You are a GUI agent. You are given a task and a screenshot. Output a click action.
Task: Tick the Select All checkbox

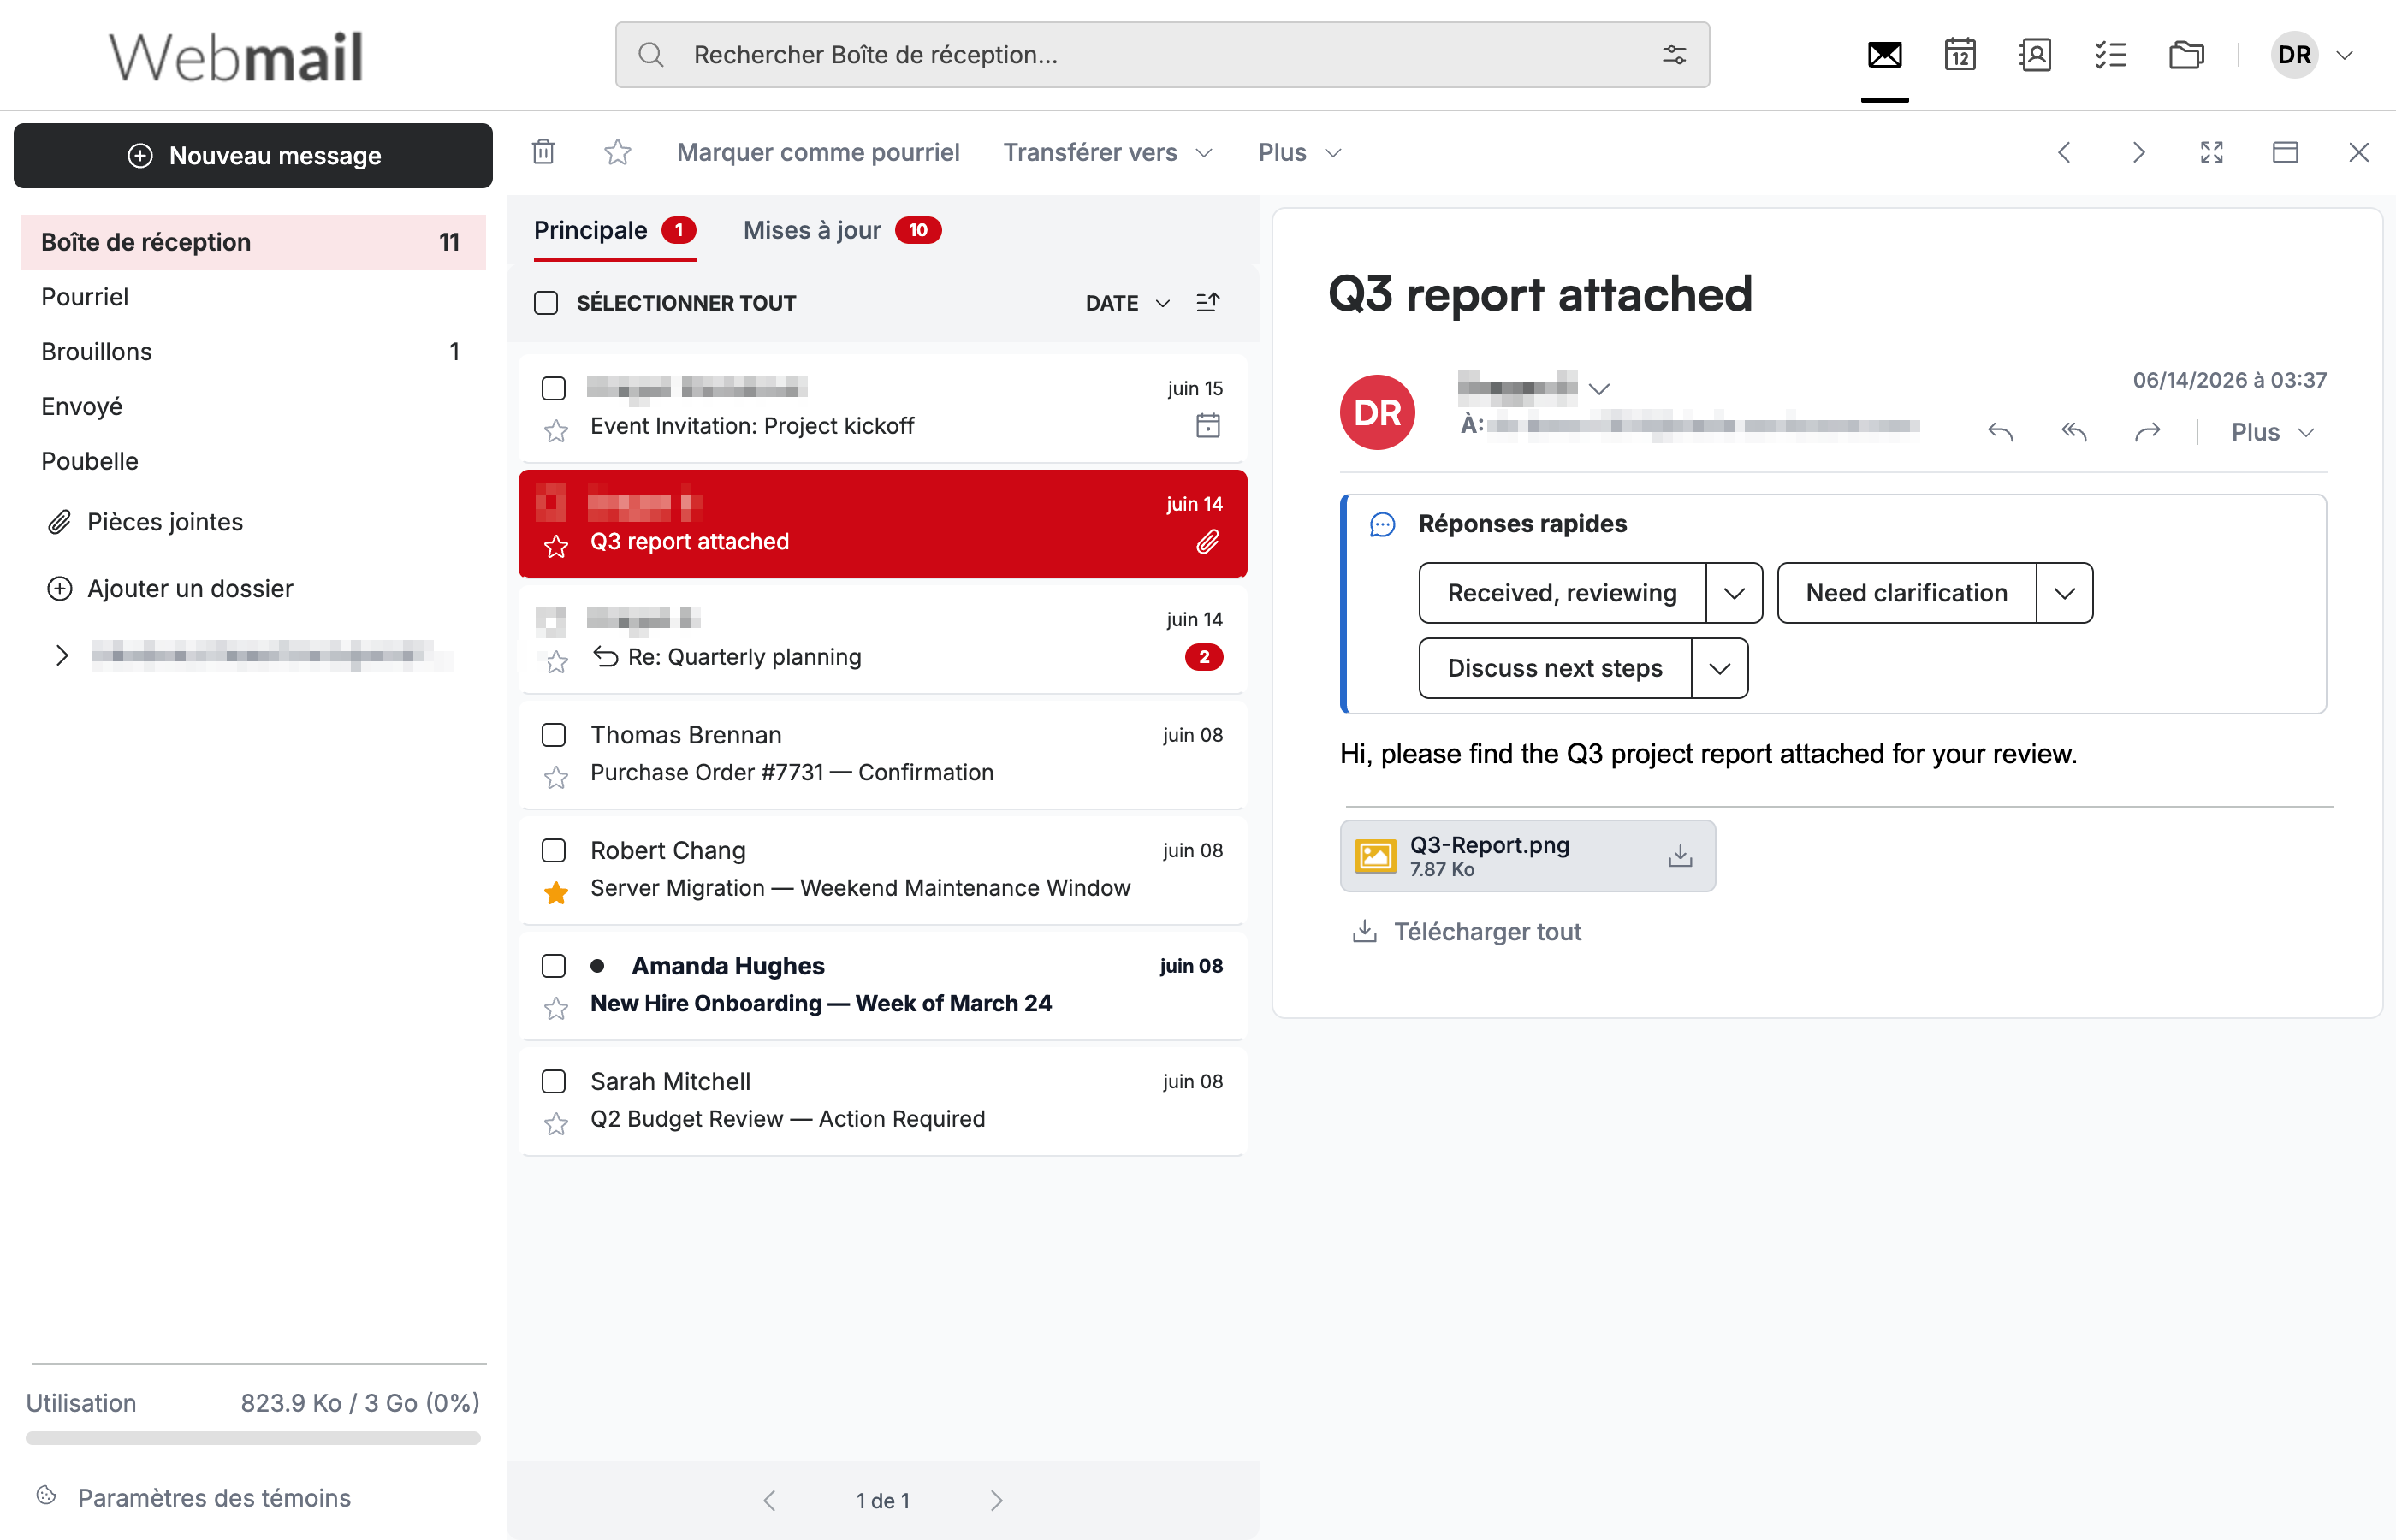click(x=546, y=303)
